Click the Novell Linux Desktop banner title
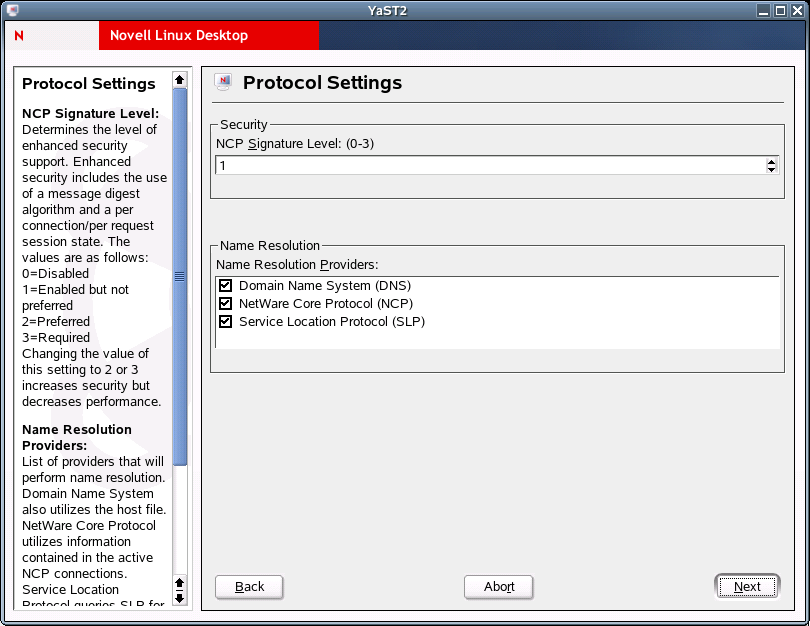Viewport: 810px width, 626px height. point(179,36)
